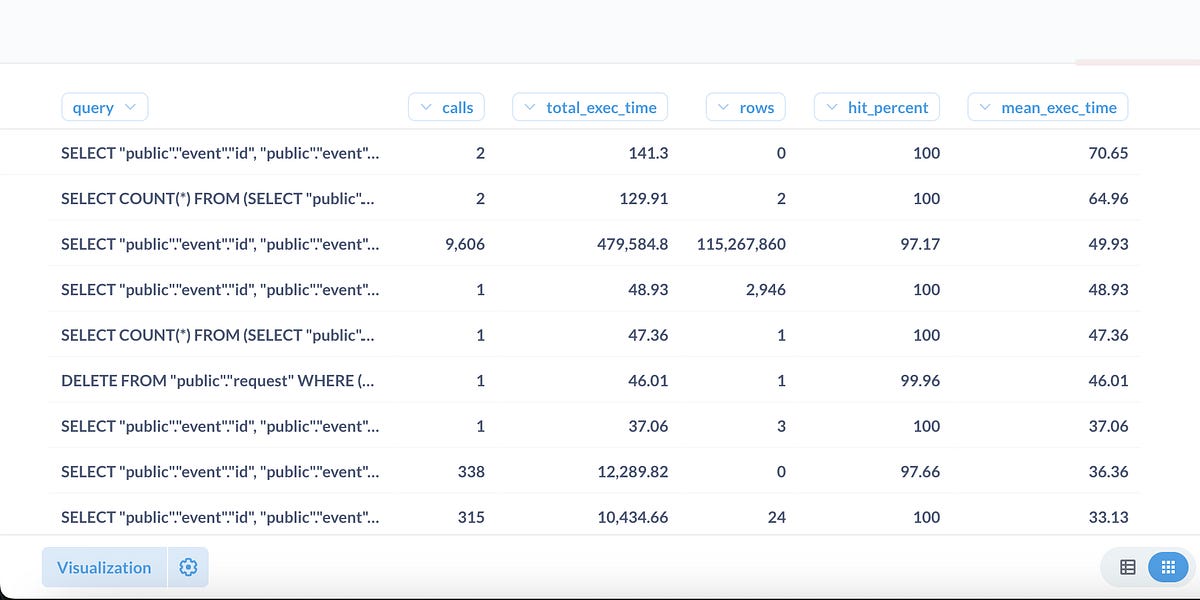Screen dimensions: 1200x600
Task: Click the DELETE FROM "public"."request" query row
Action: point(220,381)
